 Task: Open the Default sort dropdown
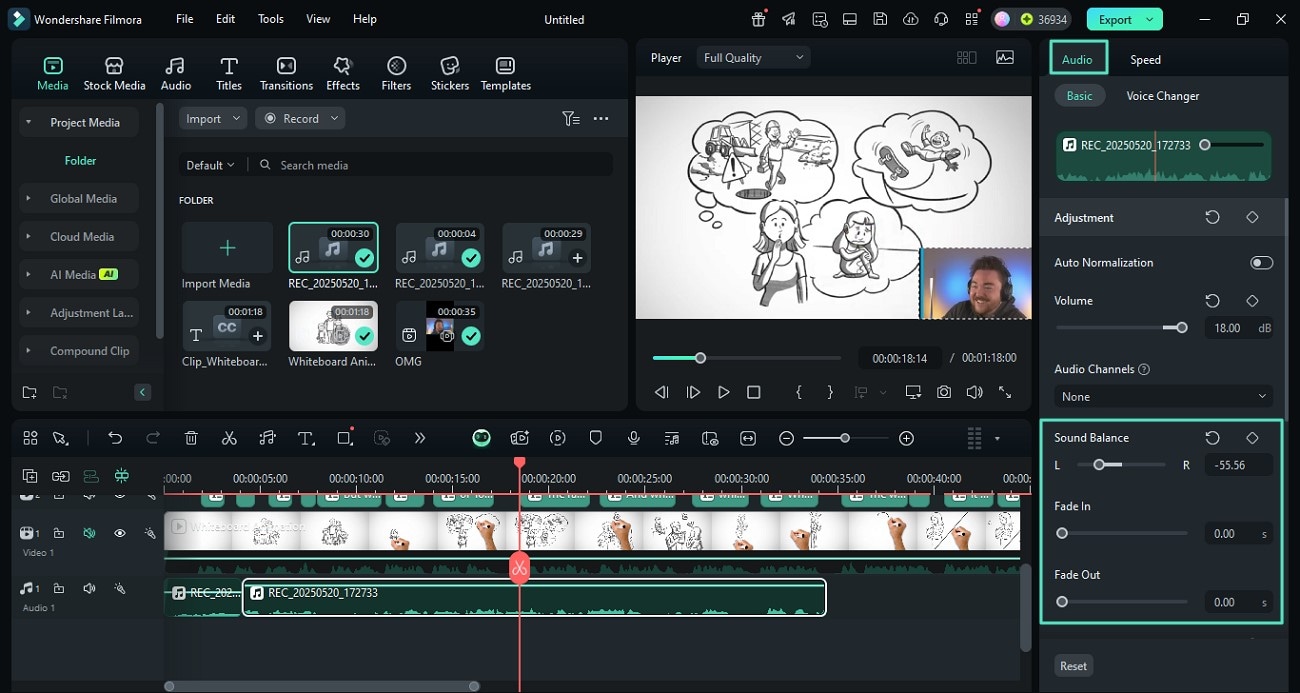pyautogui.click(x=210, y=165)
